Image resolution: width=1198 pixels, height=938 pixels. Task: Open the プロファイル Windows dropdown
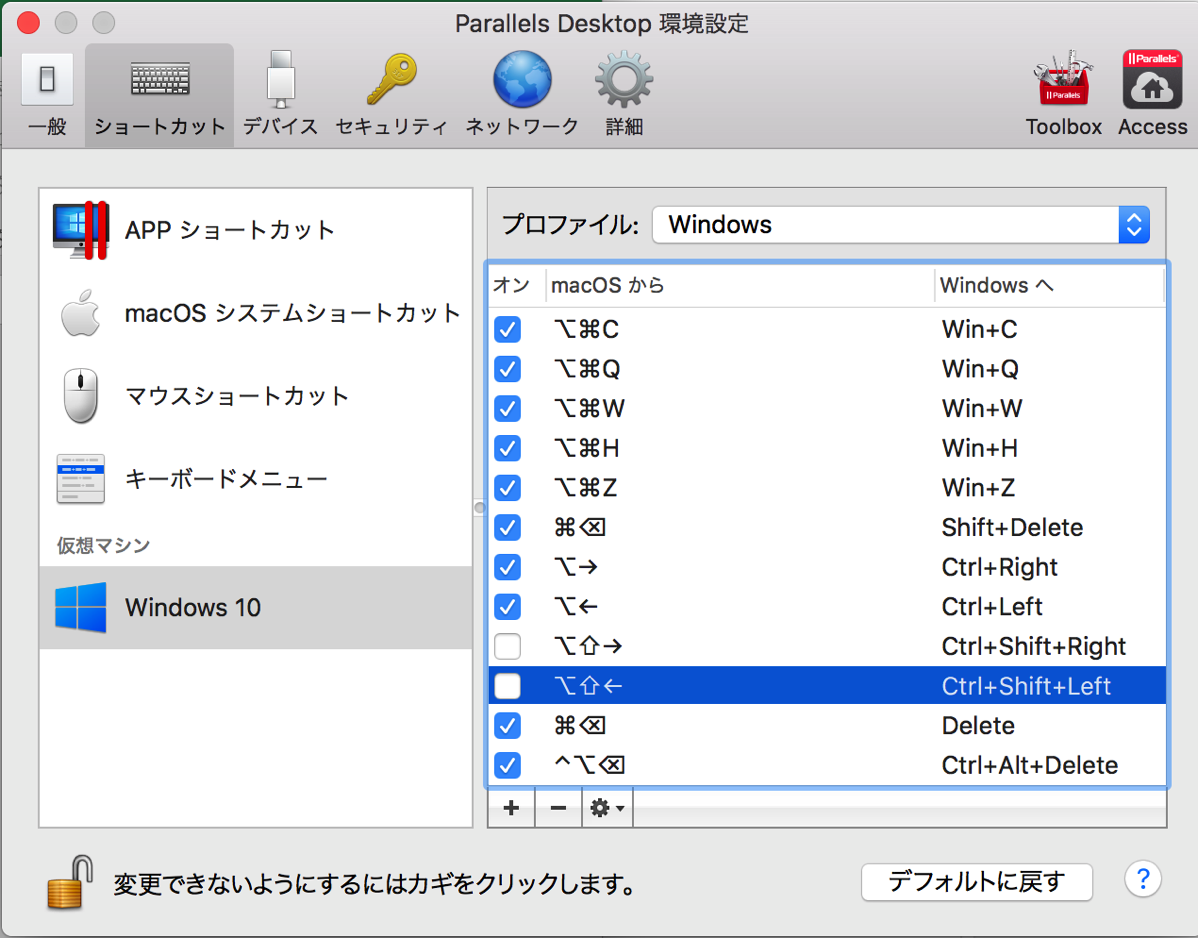click(901, 225)
